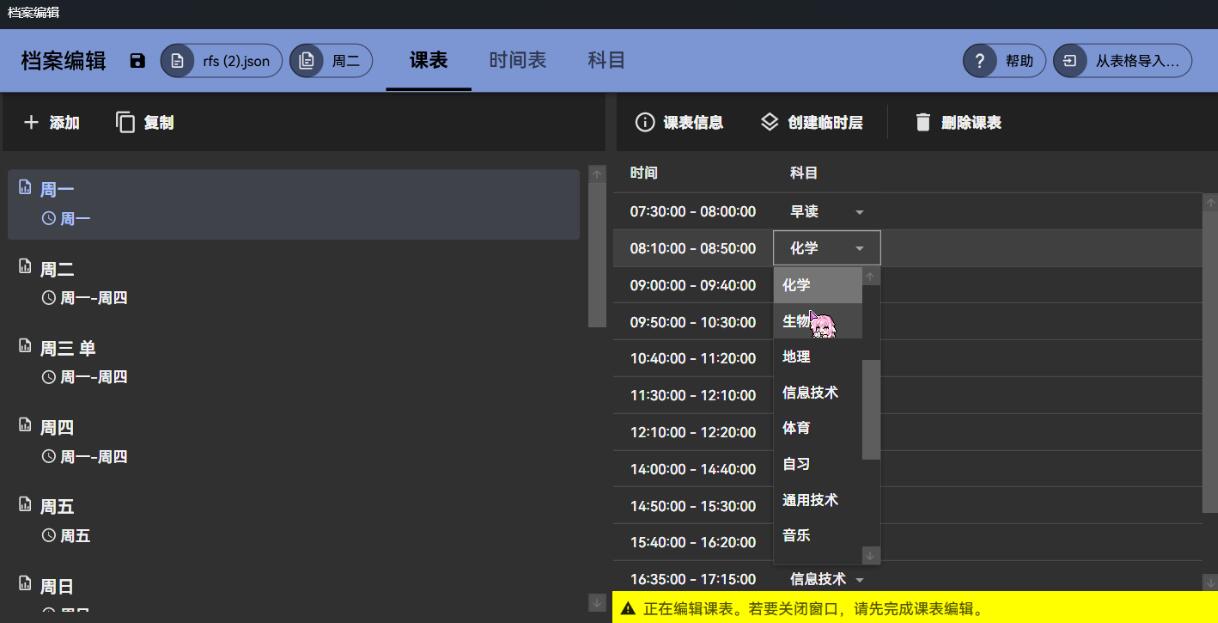Viewport: 1218px width, 623px height.
Task: Click the 时间 column header
Action: tap(644, 173)
